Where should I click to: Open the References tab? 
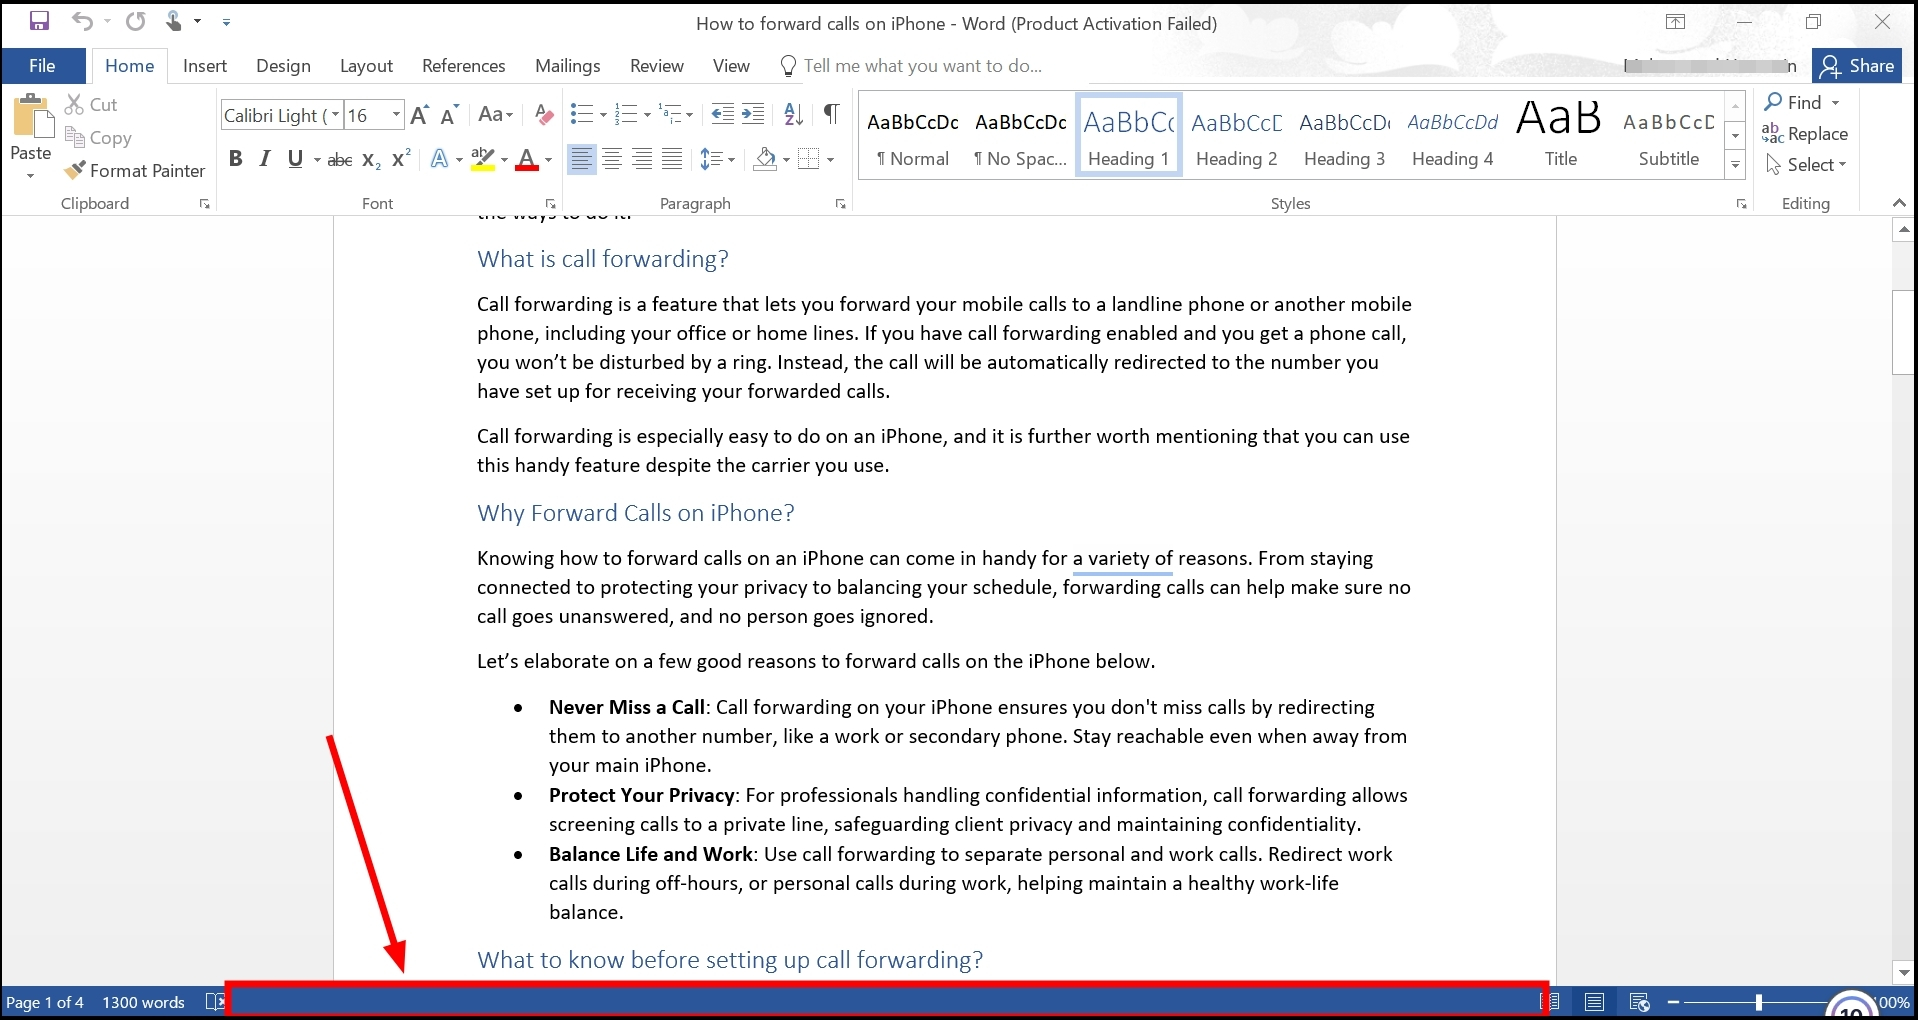click(x=464, y=66)
